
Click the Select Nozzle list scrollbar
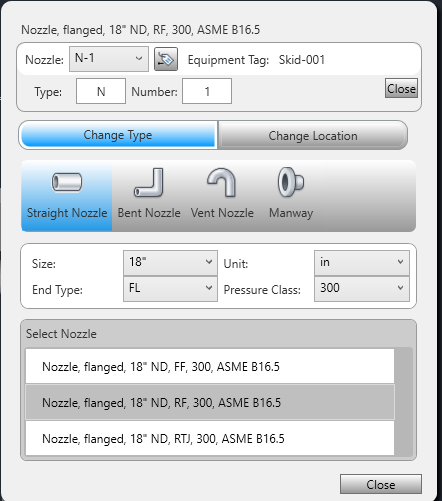[x=403, y=402]
